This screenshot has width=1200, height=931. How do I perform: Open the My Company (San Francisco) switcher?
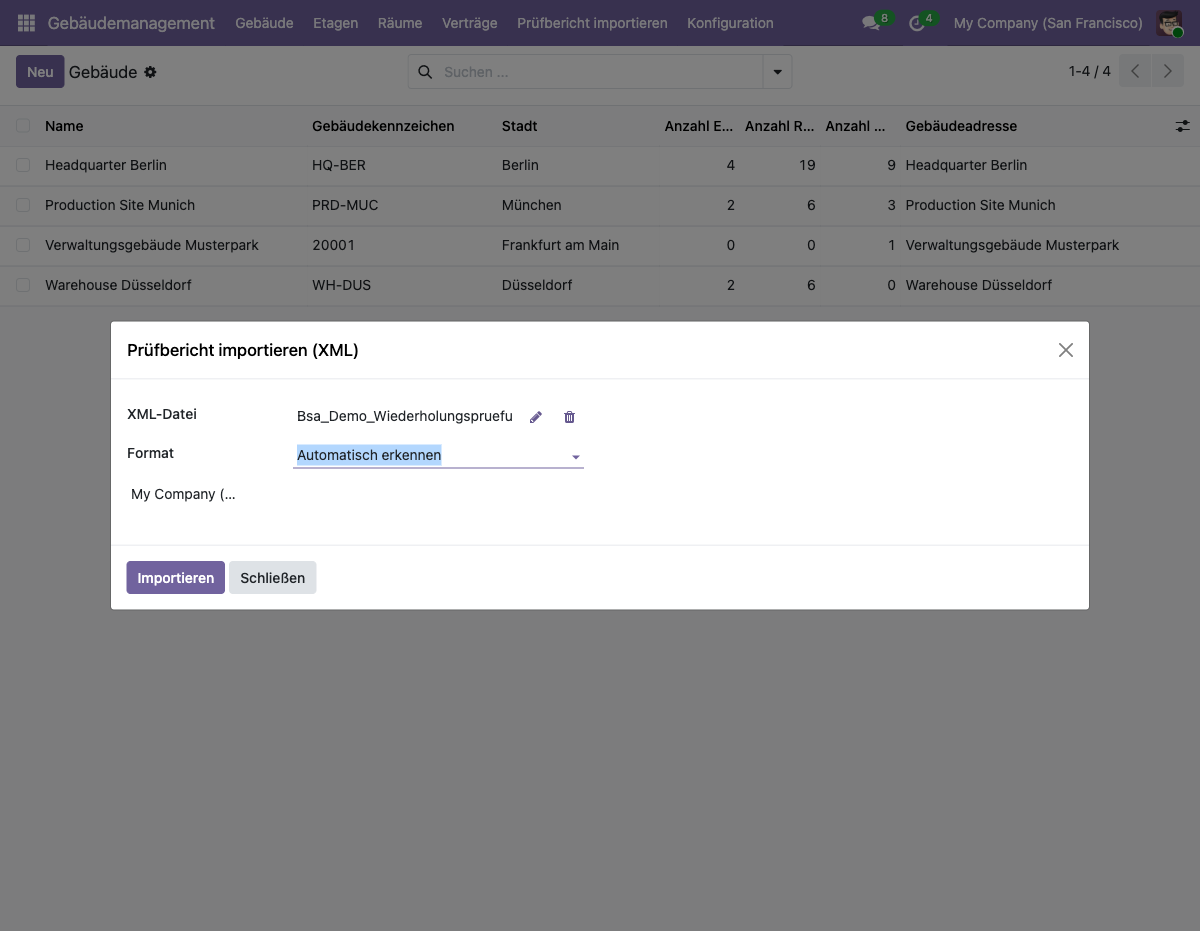[1048, 23]
